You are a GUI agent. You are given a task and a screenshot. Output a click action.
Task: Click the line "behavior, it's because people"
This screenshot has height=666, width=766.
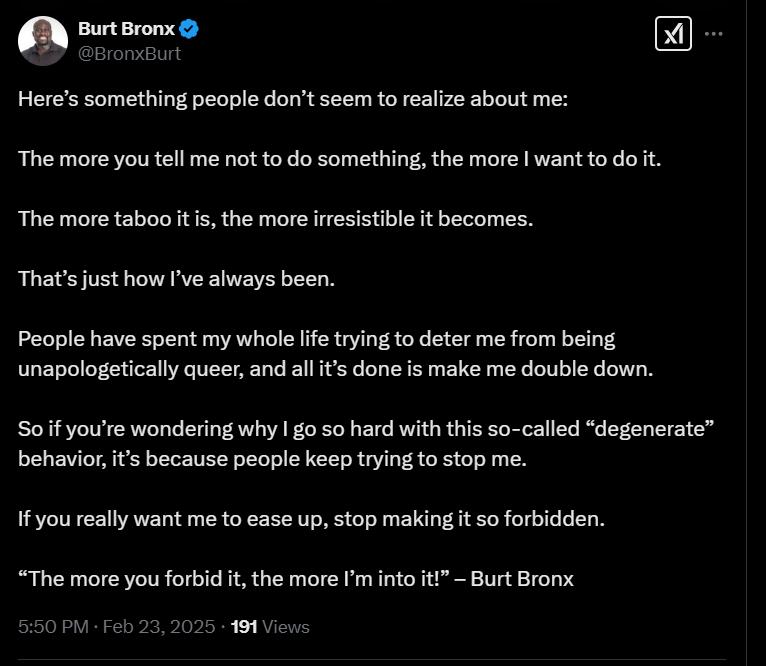click(x=272, y=459)
